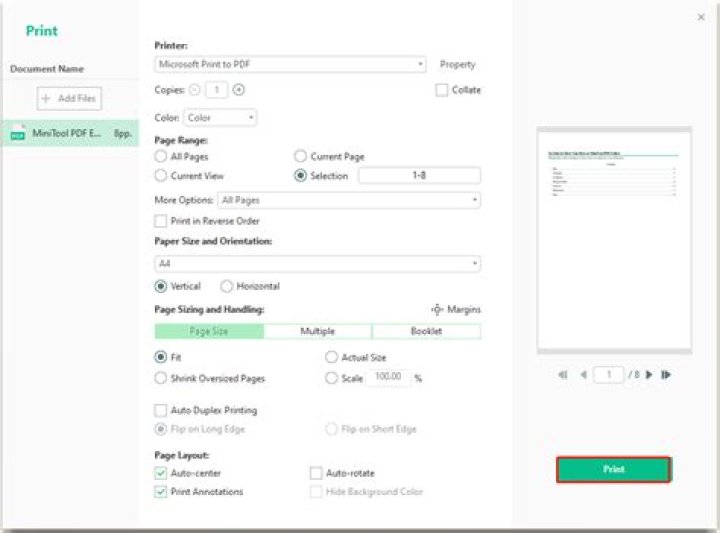Enable the Collate checkbox
720x533 pixels.
click(441, 90)
